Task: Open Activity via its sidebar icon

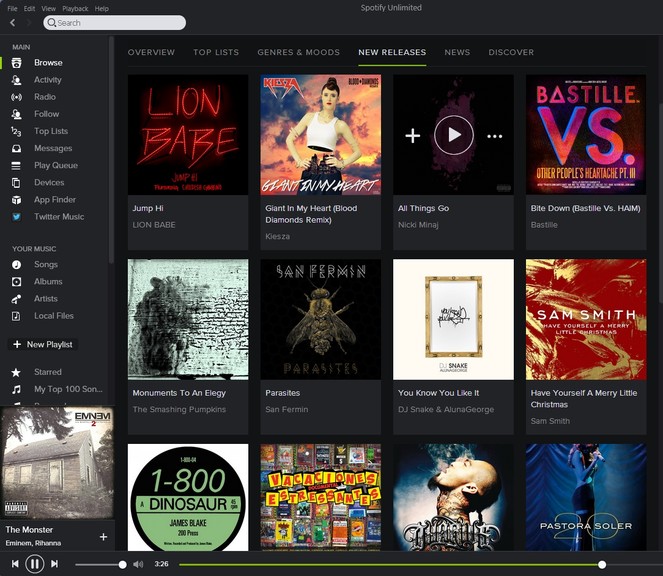Action: [16, 80]
